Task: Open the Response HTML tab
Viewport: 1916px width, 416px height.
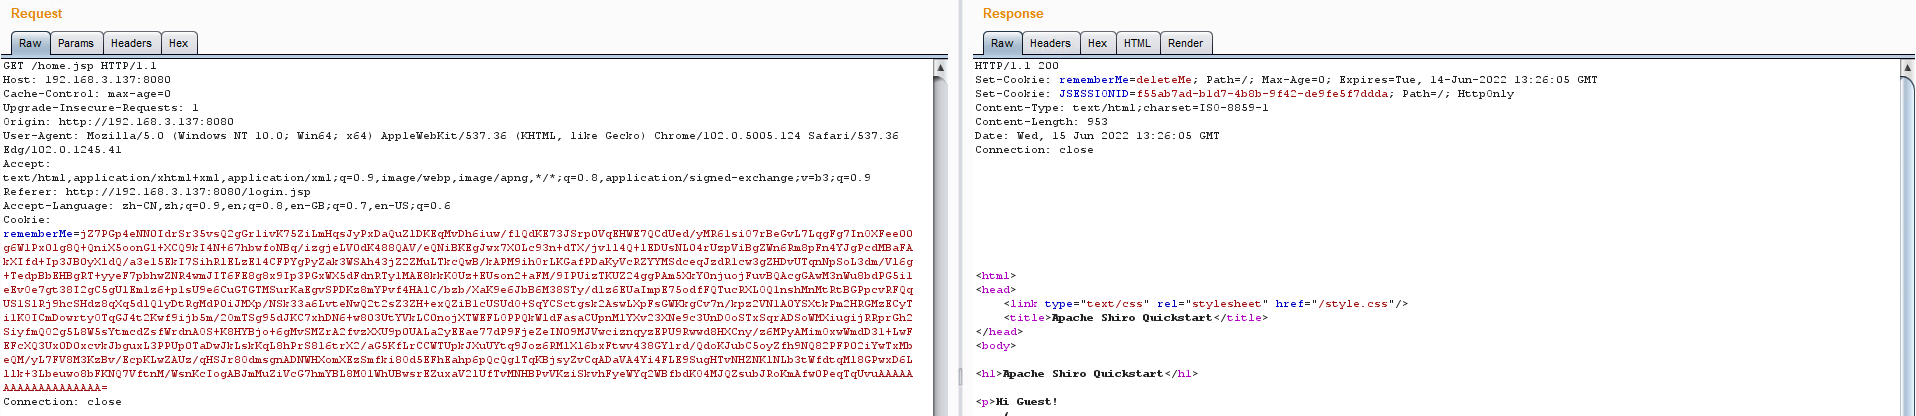Action: click(1137, 43)
